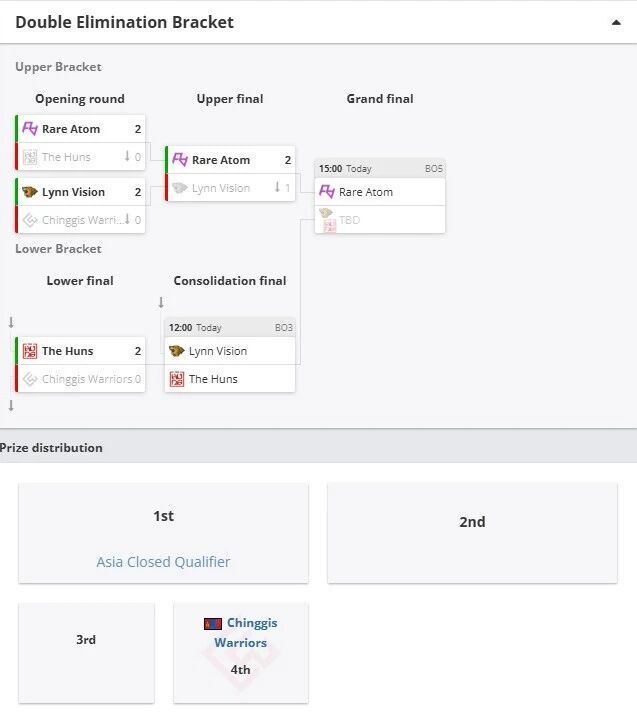Open the 15:00 grand final match

pyautogui.click(x=380, y=169)
